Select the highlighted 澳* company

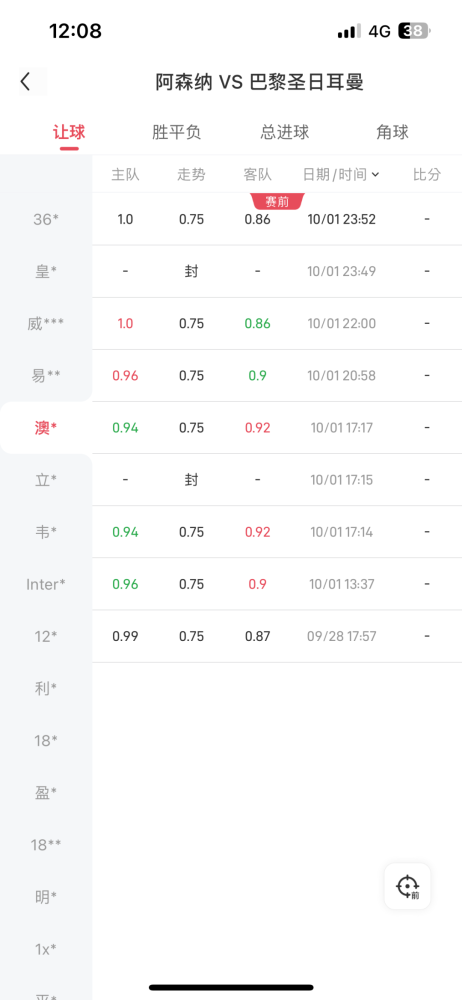pyautogui.click(x=46, y=428)
